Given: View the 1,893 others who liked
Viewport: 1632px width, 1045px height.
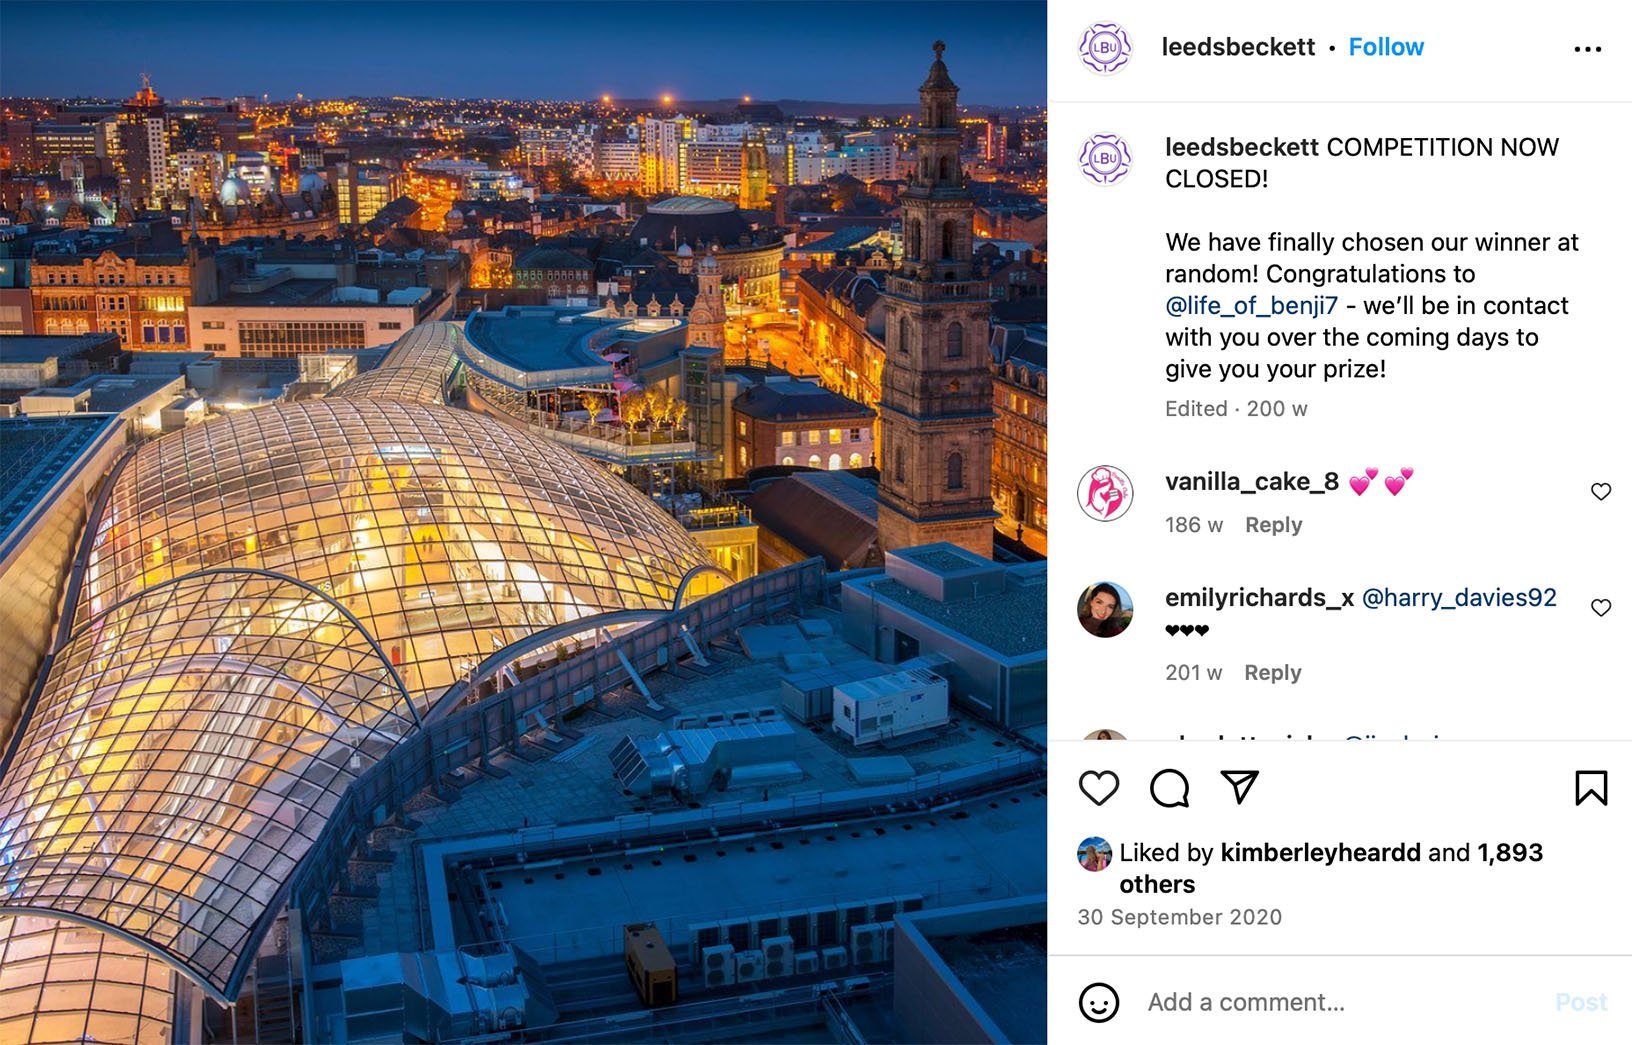Looking at the screenshot, I should coord(1331,868).
